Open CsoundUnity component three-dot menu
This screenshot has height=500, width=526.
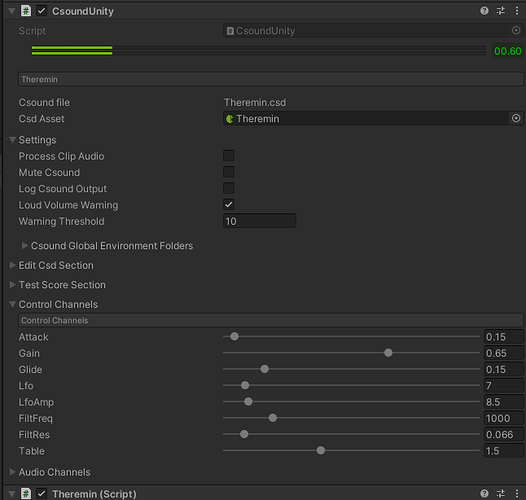pyautogui.click(x=517, y=11)
